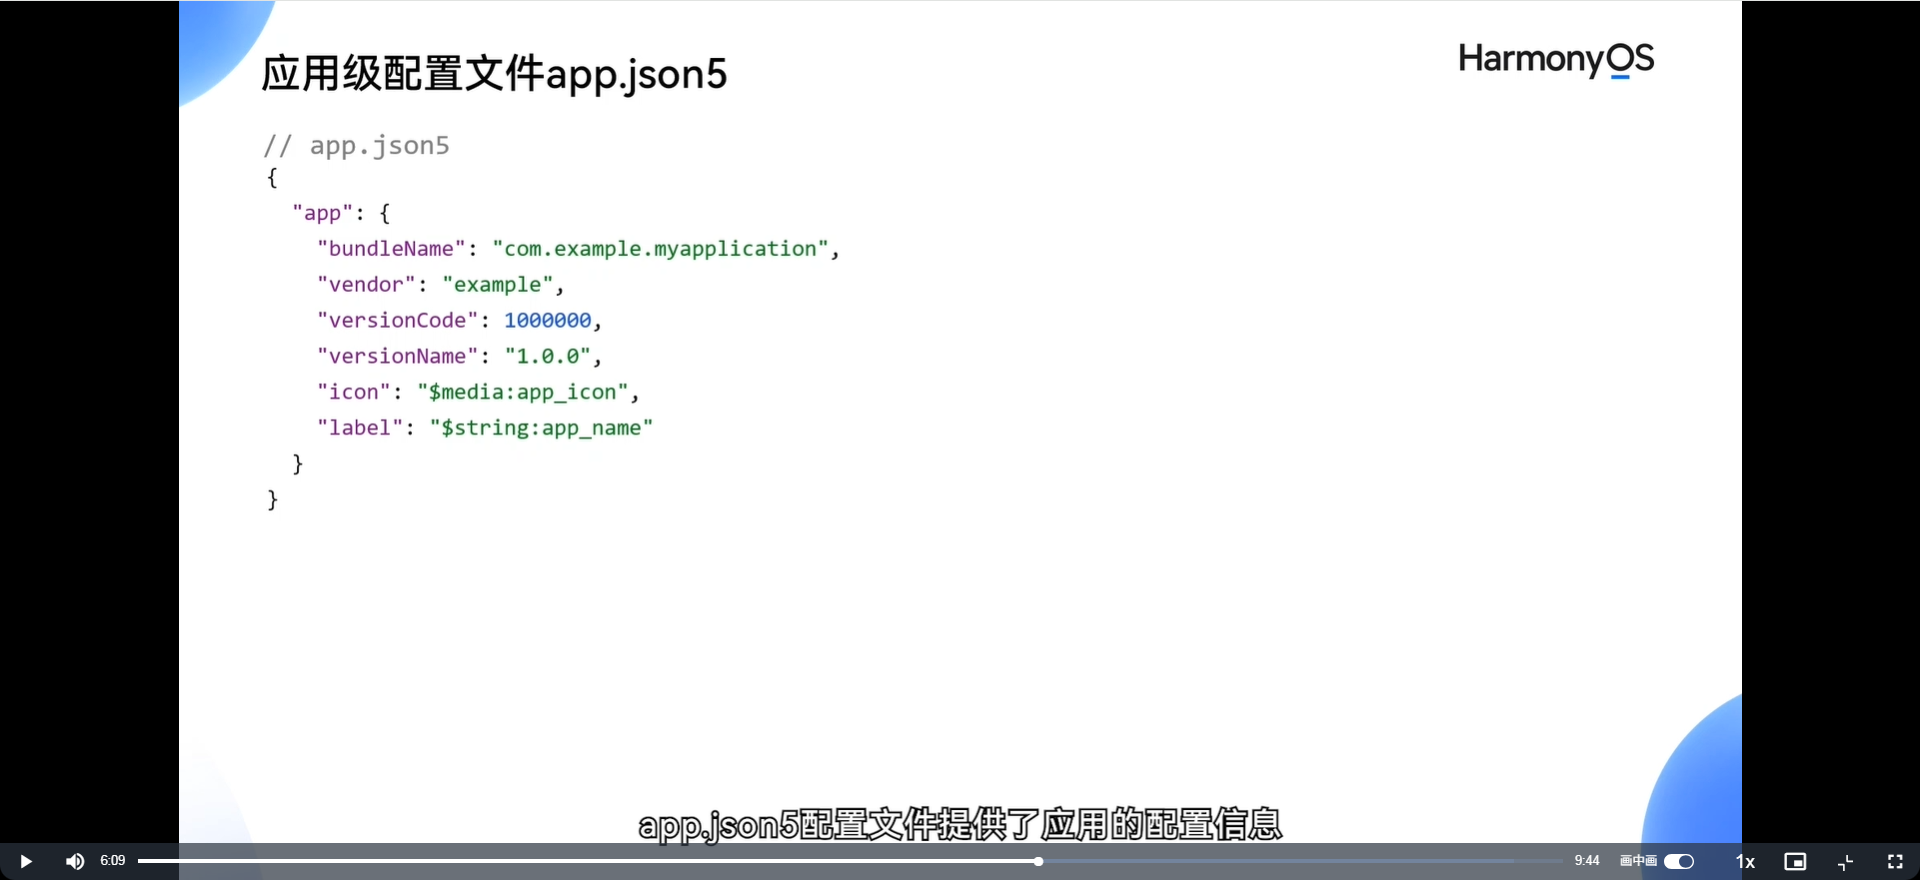Click the subtitle caption text

coord(960,825)
